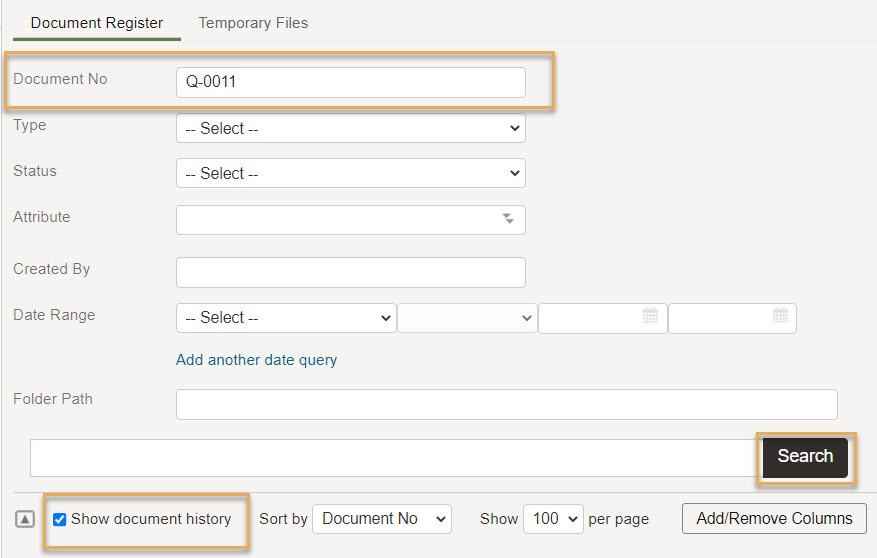Select the Document Register tab

tap(97, 23)
